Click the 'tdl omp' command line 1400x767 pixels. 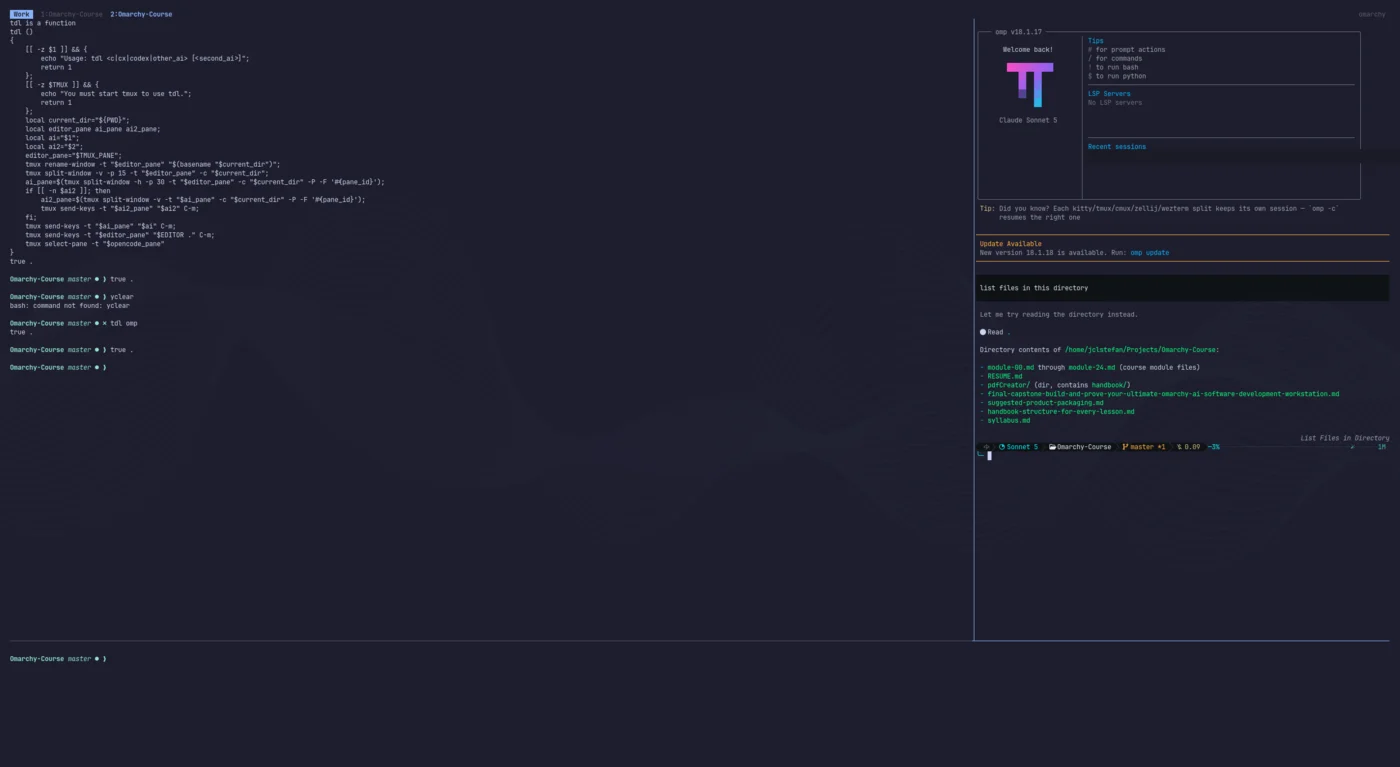point(74,323)
